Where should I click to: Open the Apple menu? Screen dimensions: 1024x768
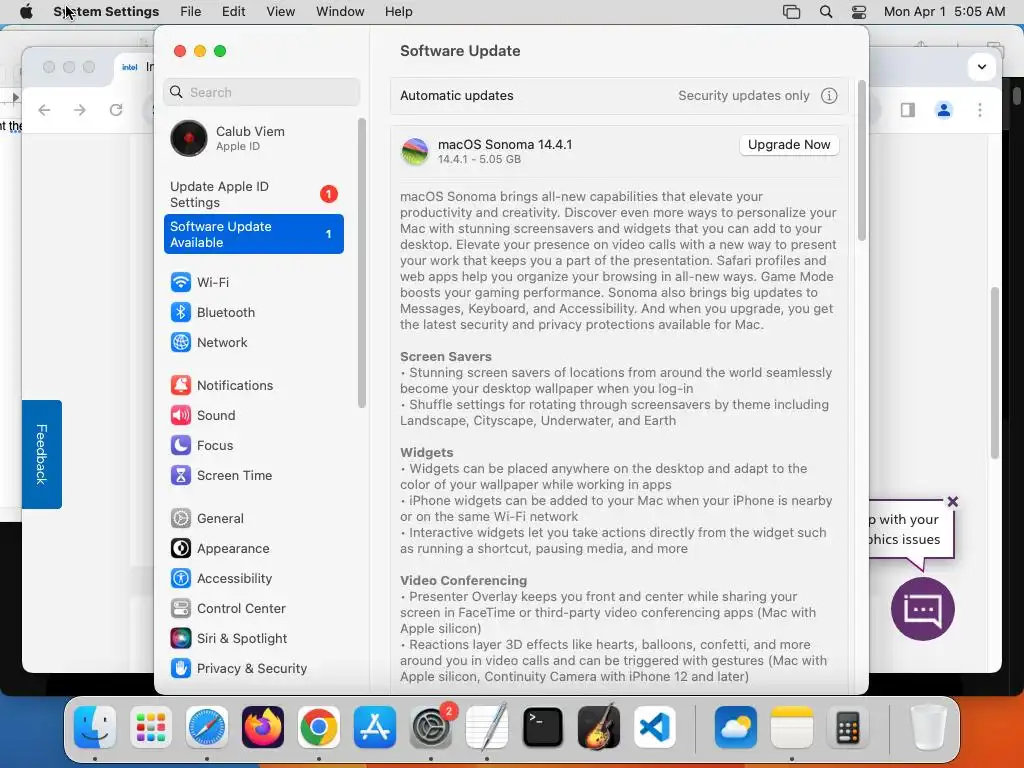point(26,12)
